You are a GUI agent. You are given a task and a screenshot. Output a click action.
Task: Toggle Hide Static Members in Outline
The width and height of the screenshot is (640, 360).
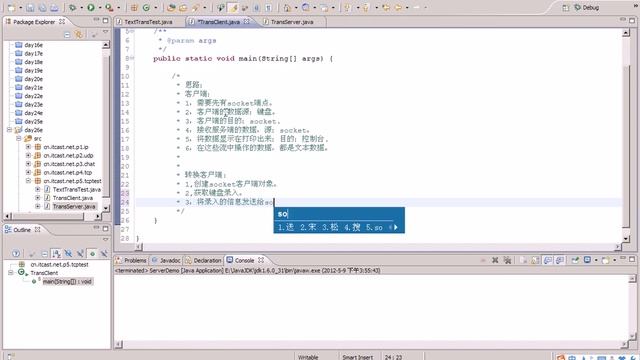click(x=80, y=253)
